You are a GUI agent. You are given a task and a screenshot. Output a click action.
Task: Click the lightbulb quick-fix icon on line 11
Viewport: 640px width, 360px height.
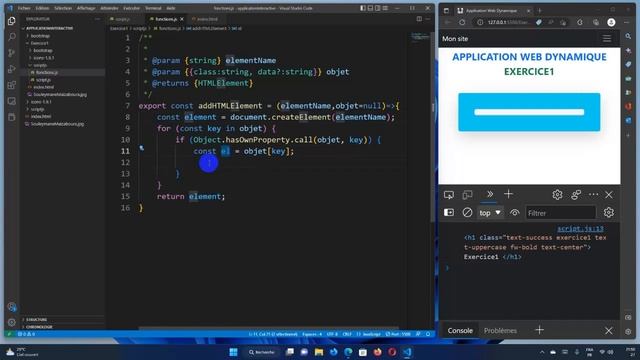pos(142,148)
